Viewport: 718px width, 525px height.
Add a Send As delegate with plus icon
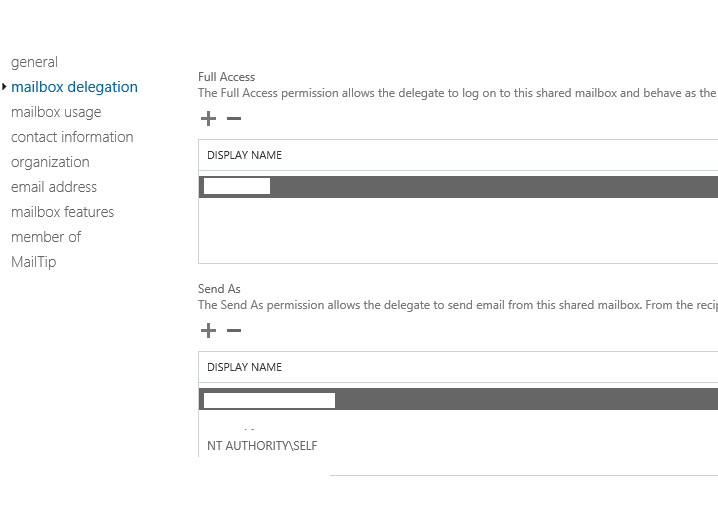click(208, 330)
